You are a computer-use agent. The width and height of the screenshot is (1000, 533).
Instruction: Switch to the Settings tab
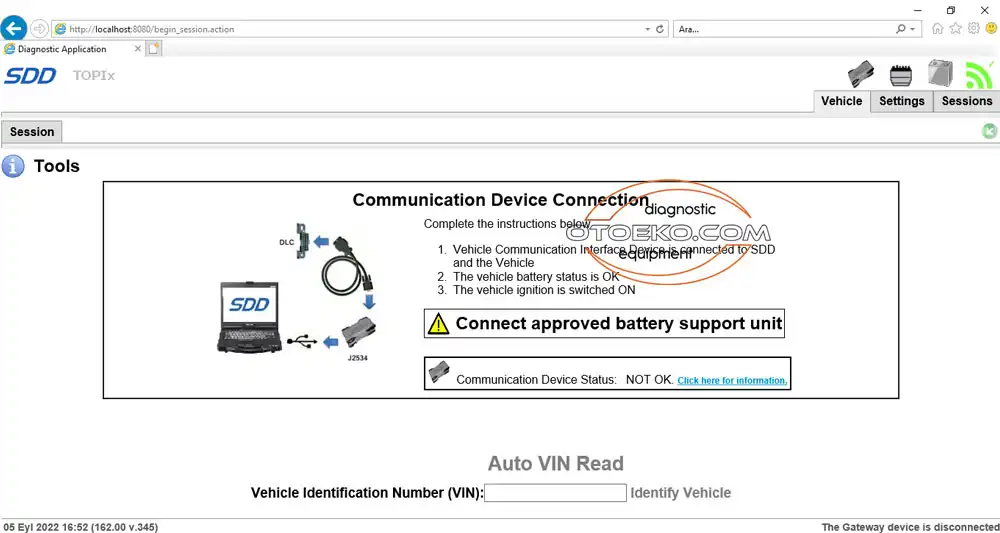(x=901, y=101)
